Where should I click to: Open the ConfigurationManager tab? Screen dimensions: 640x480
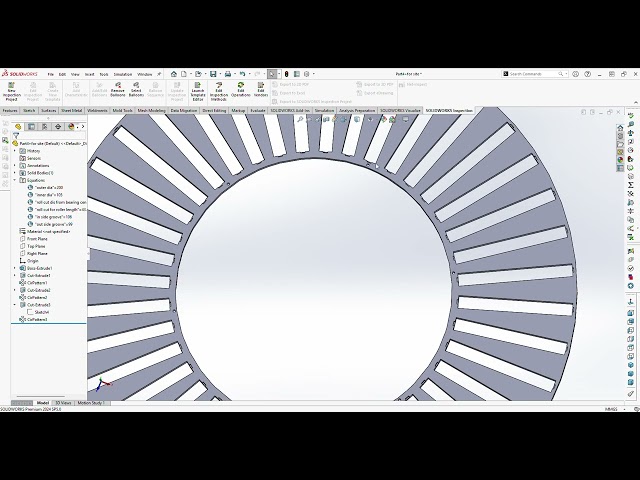pyautogui.click(x=44, y=127)
